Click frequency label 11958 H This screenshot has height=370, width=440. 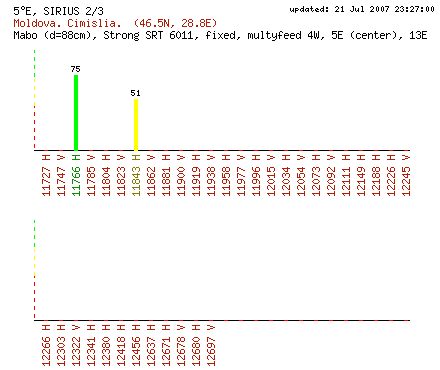tap(226, 175)
